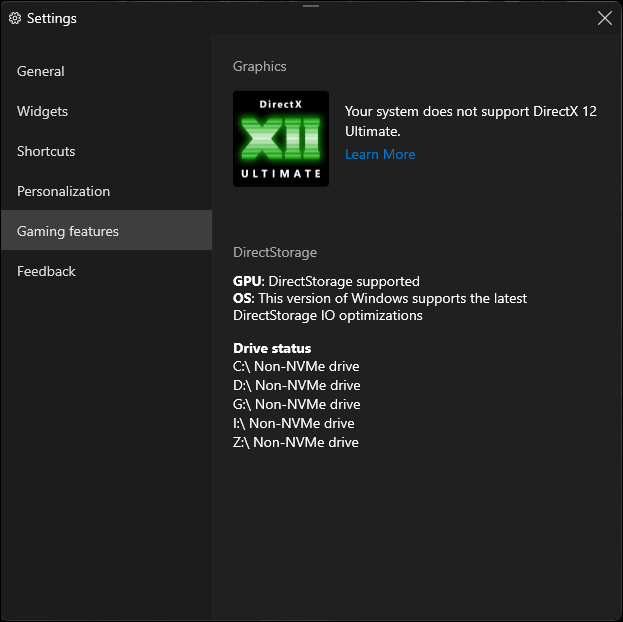Viewport: 623px width, 622px height.
Task: Open the Feedback section
Action: [x=46, y=271]
